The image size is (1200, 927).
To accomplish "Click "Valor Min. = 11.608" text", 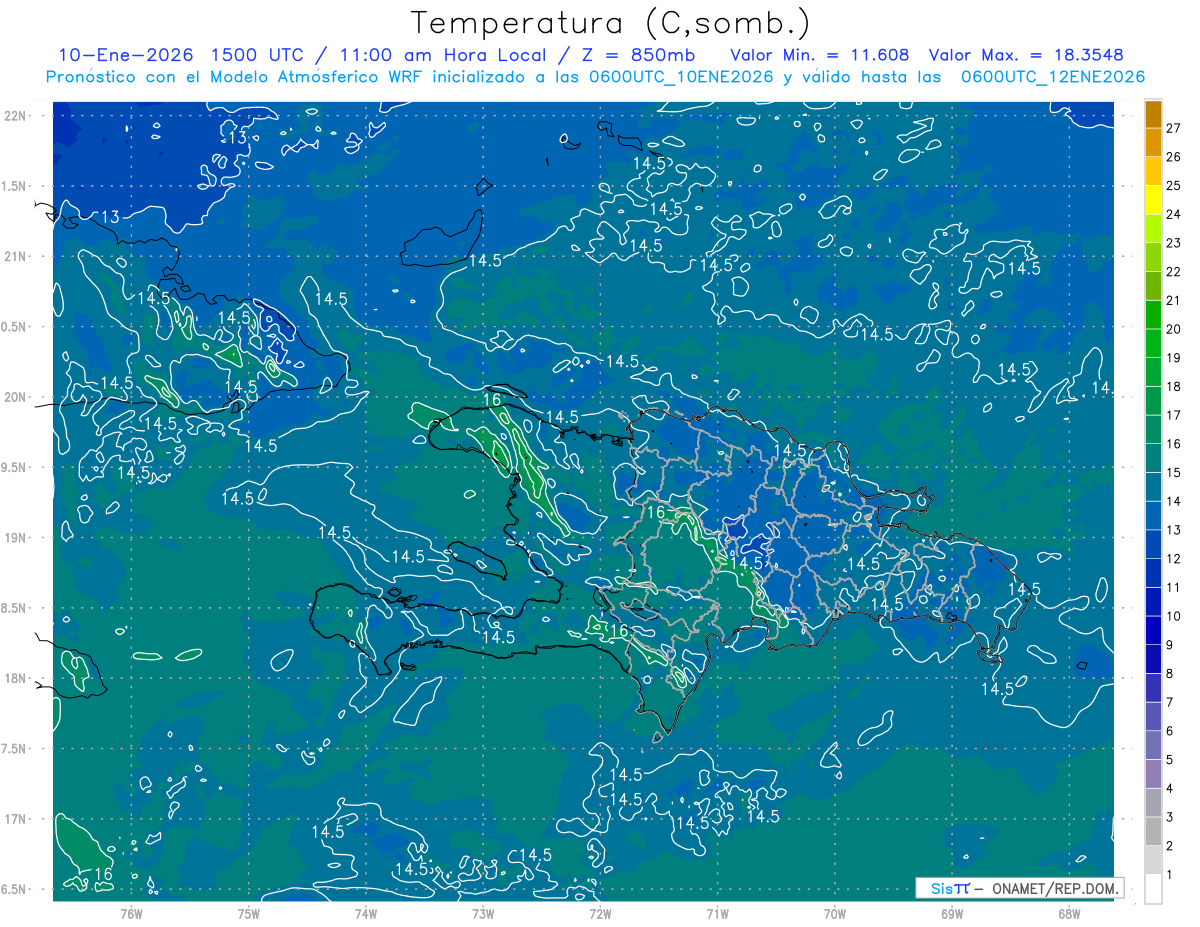I will (x=820, y=55).
